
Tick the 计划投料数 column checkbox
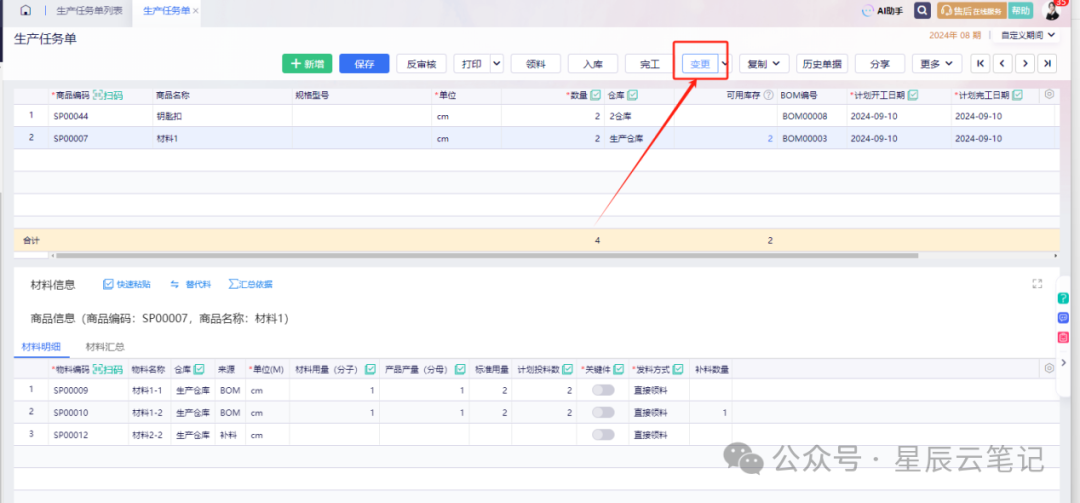(x=568, y=369)
